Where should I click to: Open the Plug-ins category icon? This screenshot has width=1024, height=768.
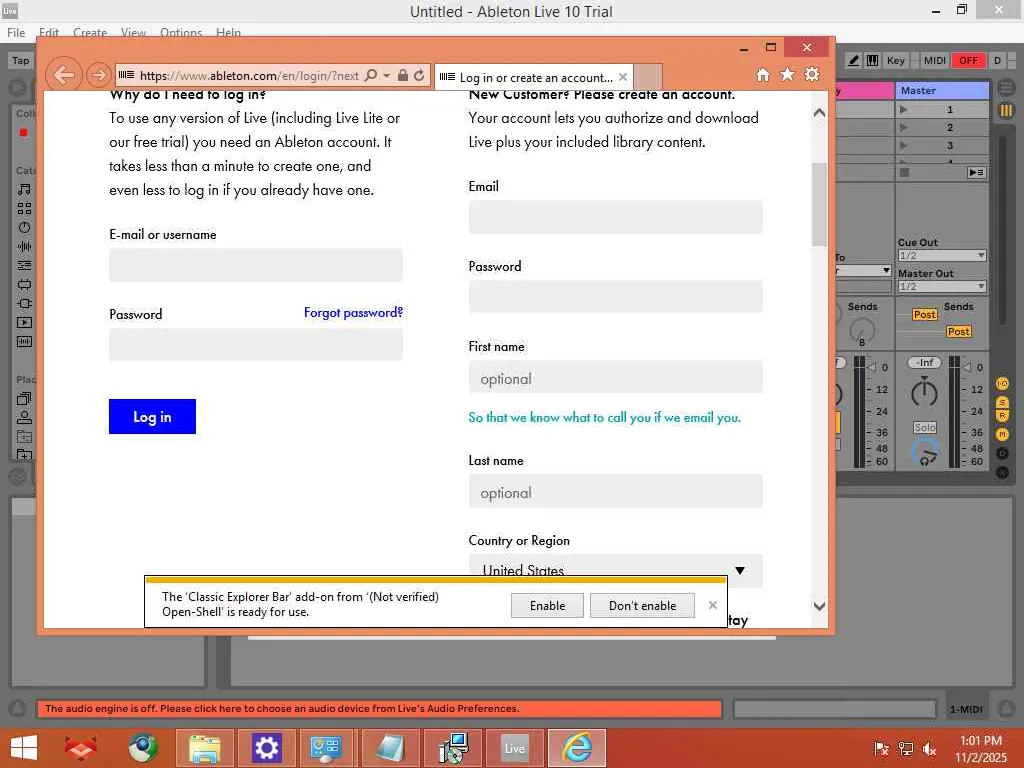pos(24,303)
